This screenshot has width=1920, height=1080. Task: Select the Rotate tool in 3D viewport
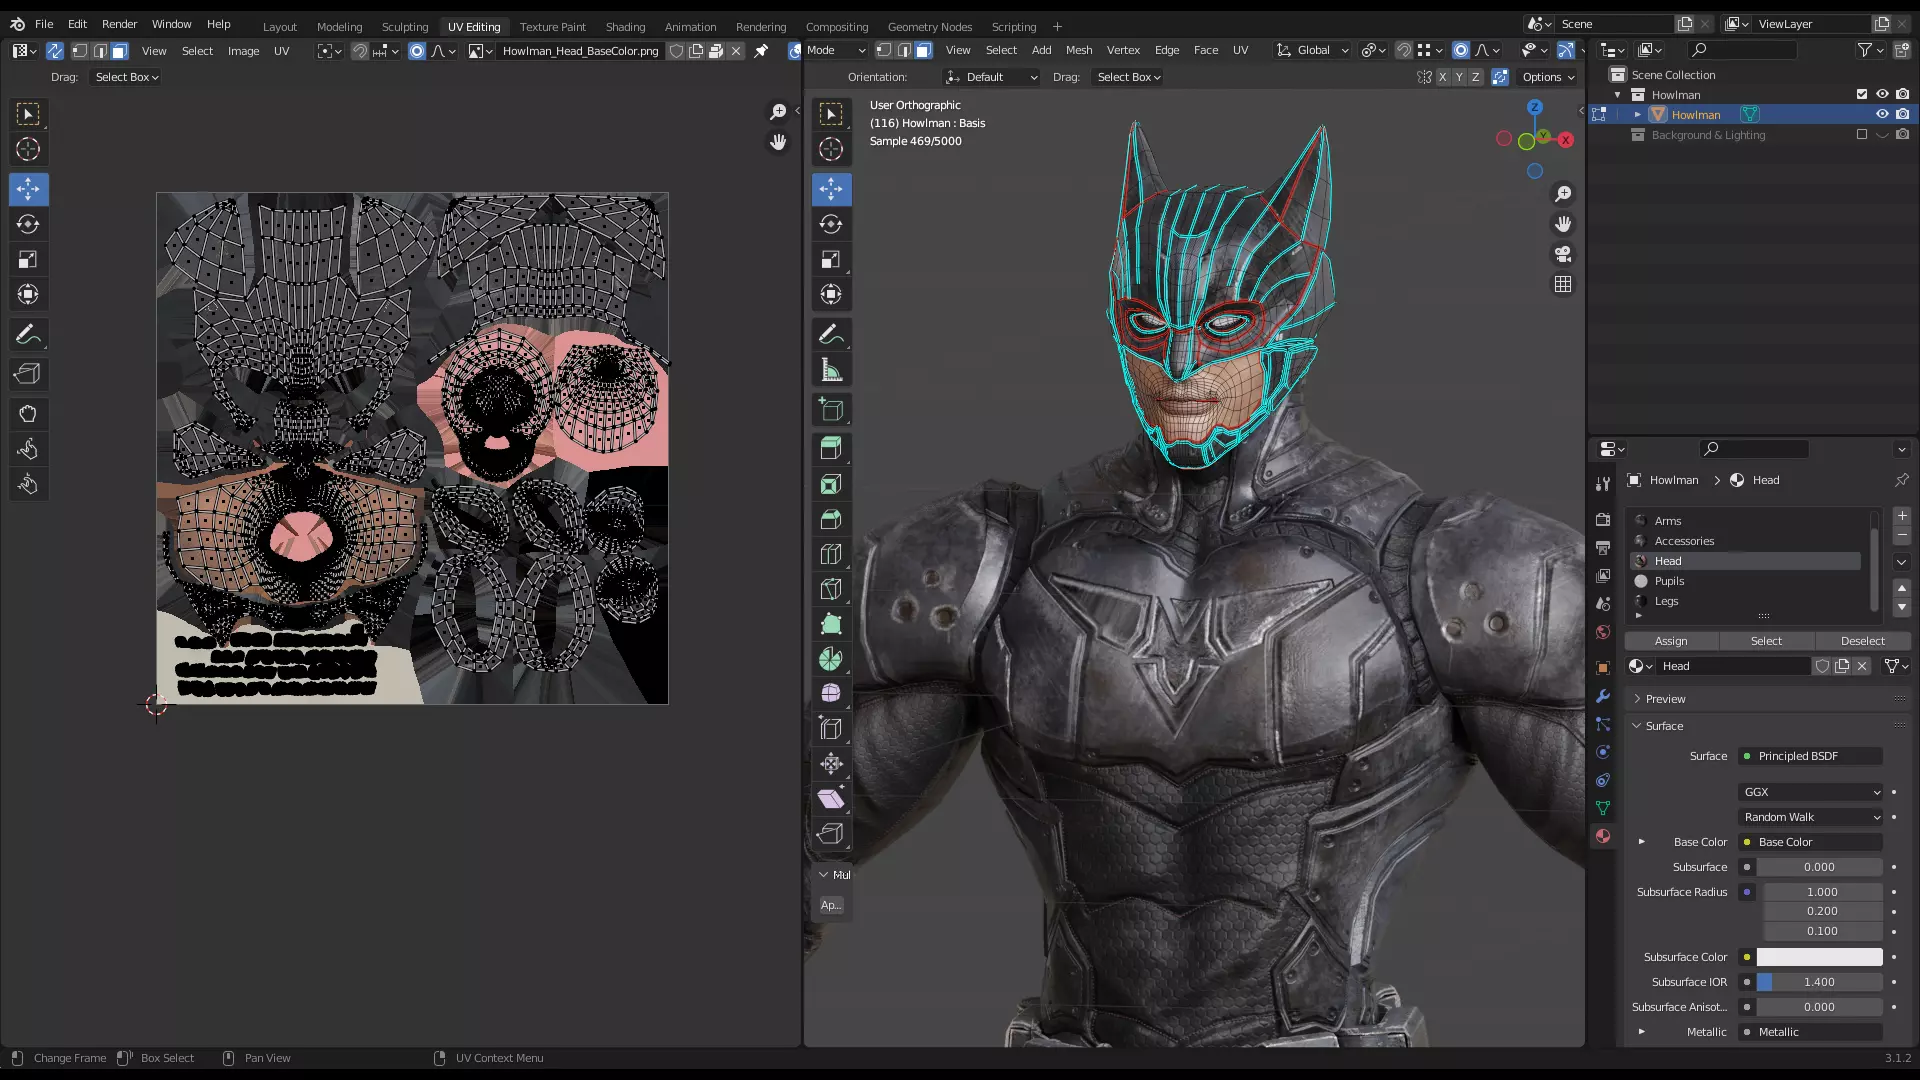831,225
